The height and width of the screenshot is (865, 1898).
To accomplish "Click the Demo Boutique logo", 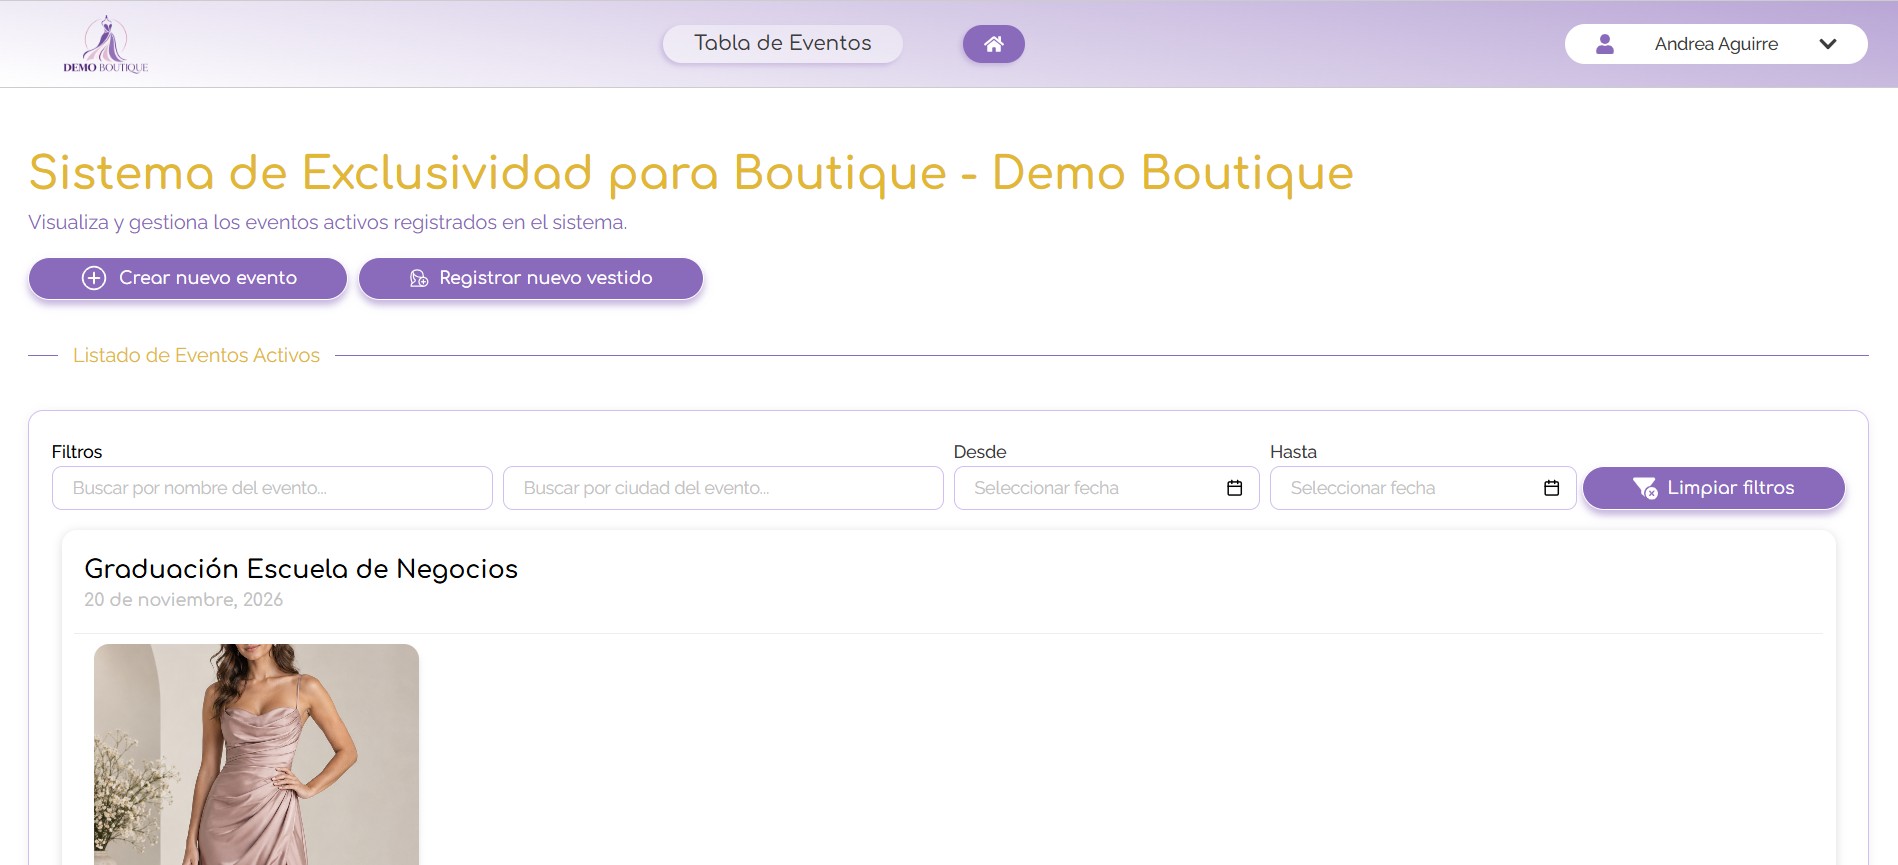I will click(105, 44).
